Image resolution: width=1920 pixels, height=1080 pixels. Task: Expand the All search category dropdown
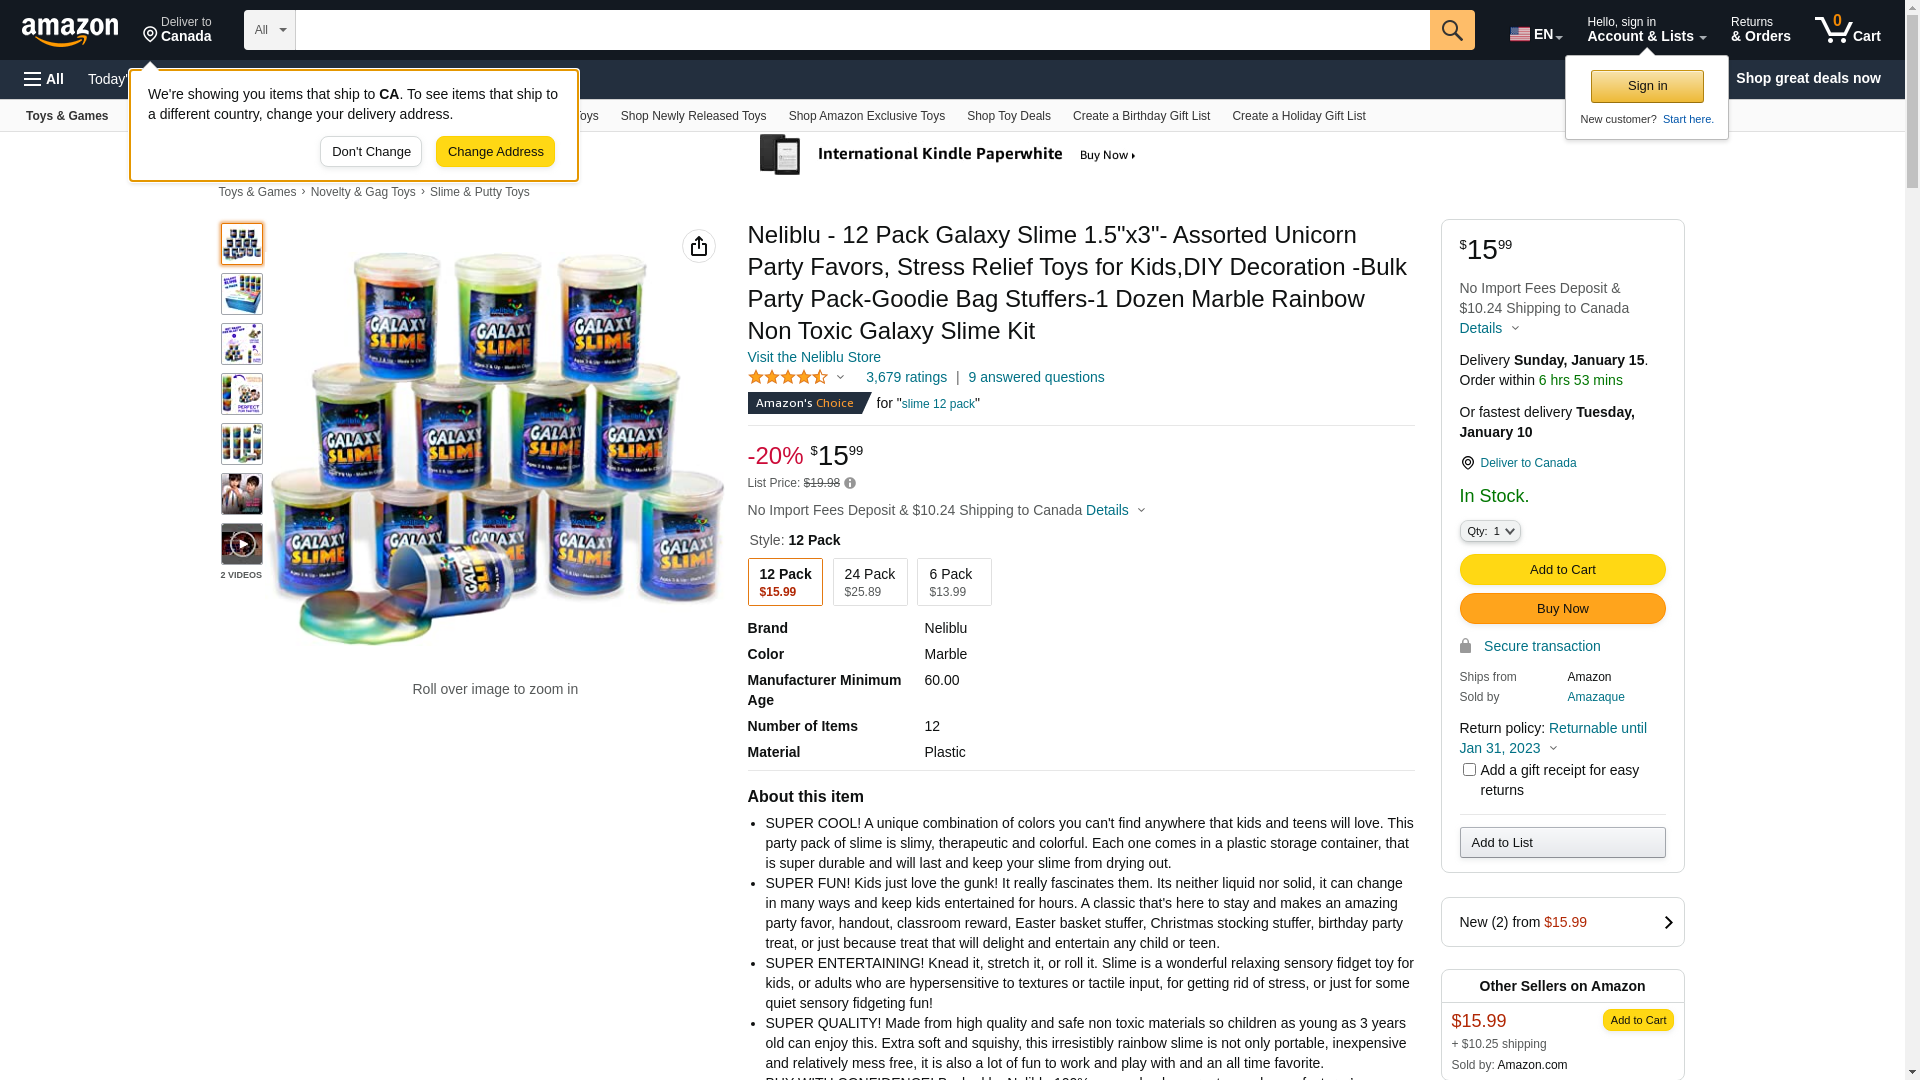pyautogui.click(x=270, y=30)
